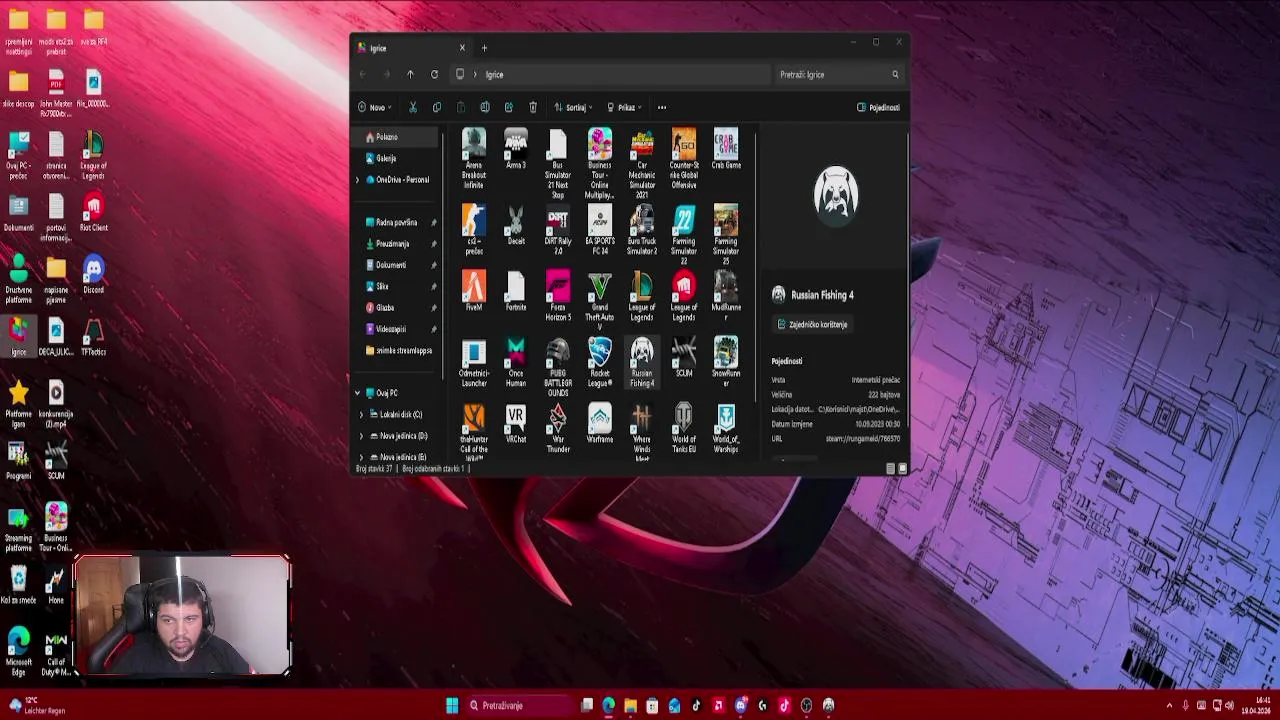Image resolution: width=1280 pixels, height=720 pixels.
Task: Click the Windows Start button on taskbar
Action: pos(452,705)
